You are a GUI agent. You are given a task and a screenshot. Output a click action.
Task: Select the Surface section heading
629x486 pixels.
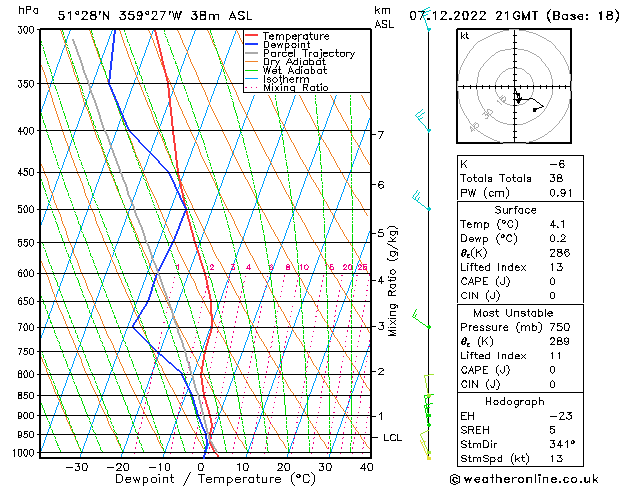coord(515,210)
